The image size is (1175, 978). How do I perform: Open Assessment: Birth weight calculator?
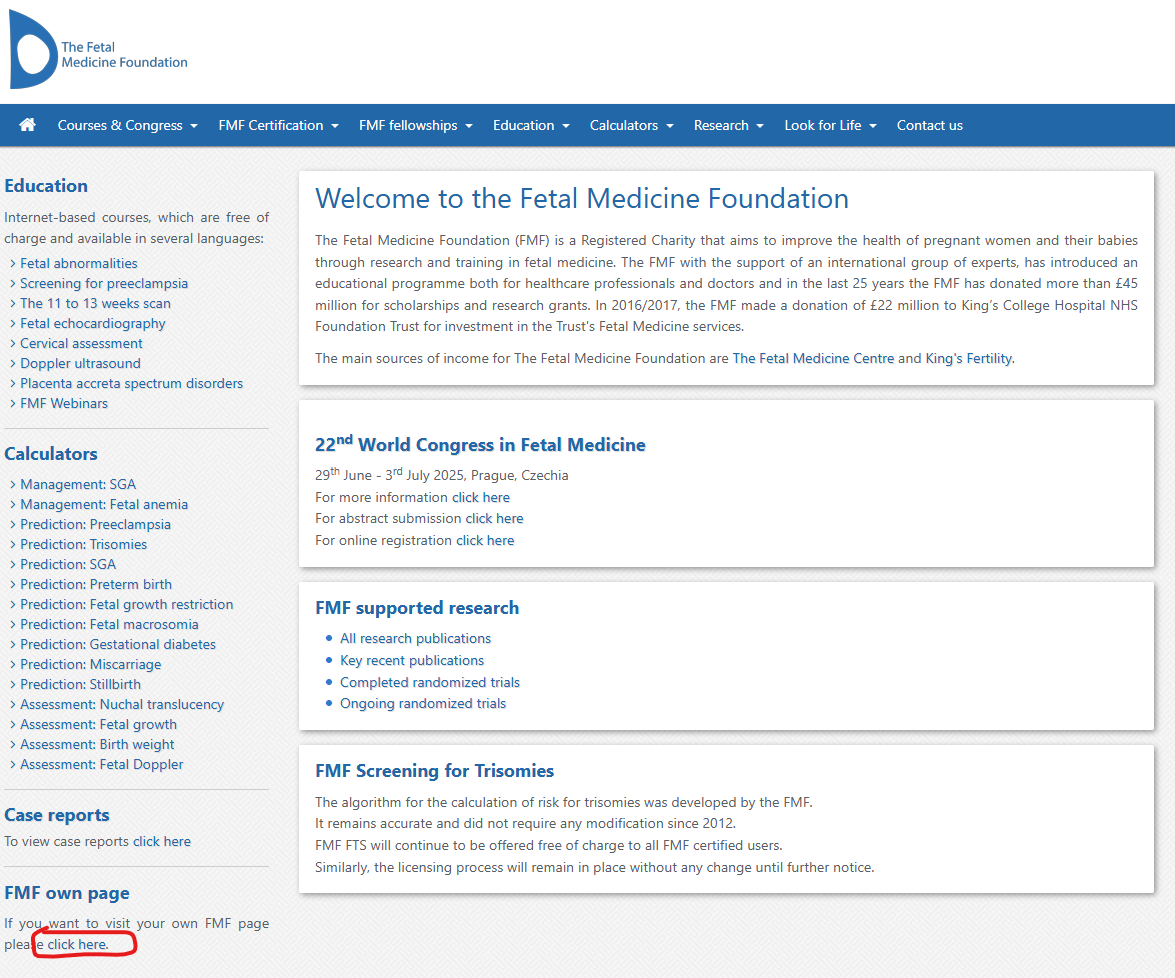97,744
